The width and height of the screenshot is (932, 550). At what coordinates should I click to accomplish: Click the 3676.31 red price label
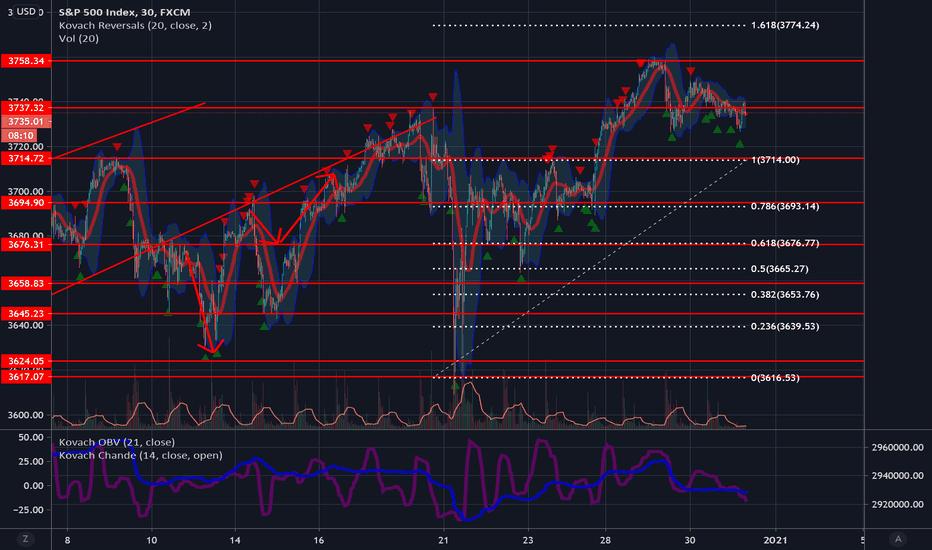(26, 244)
